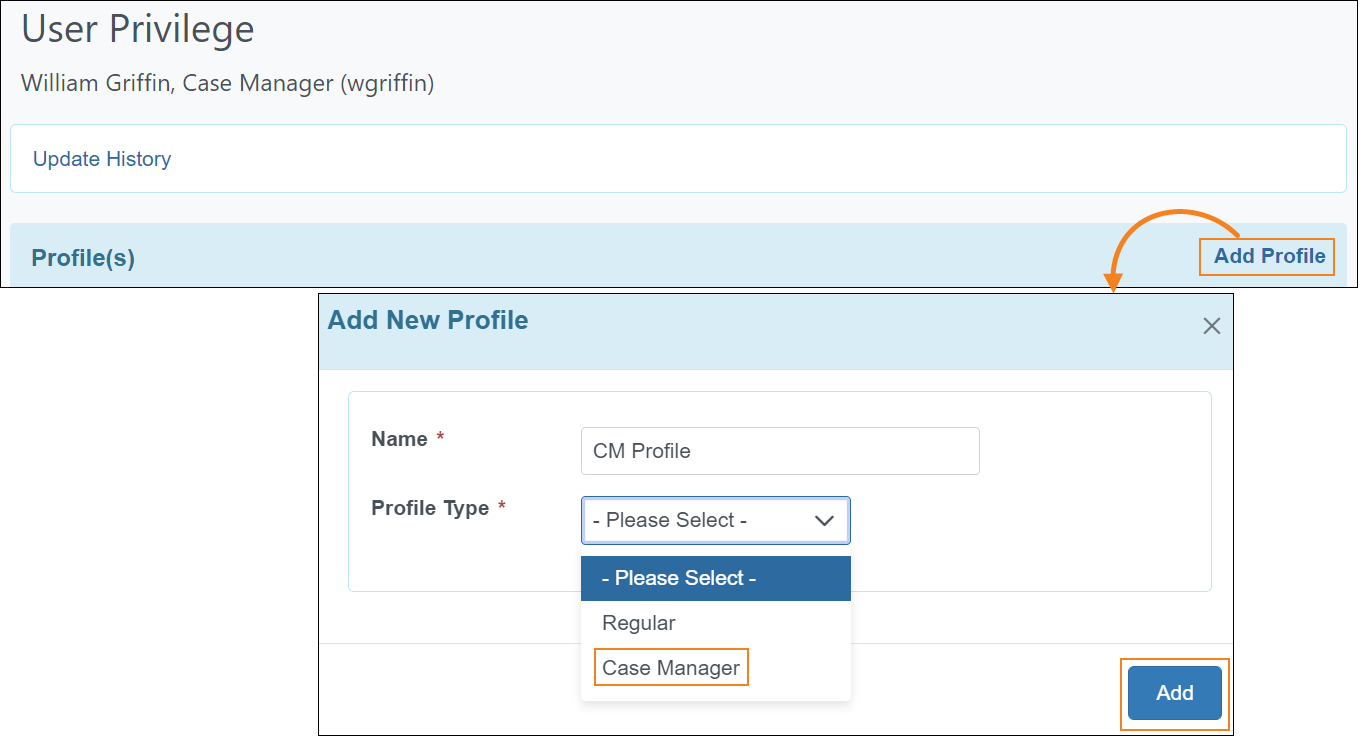Choose Case Manager profile type
The image size is (1364, 741).
[670, 666]
